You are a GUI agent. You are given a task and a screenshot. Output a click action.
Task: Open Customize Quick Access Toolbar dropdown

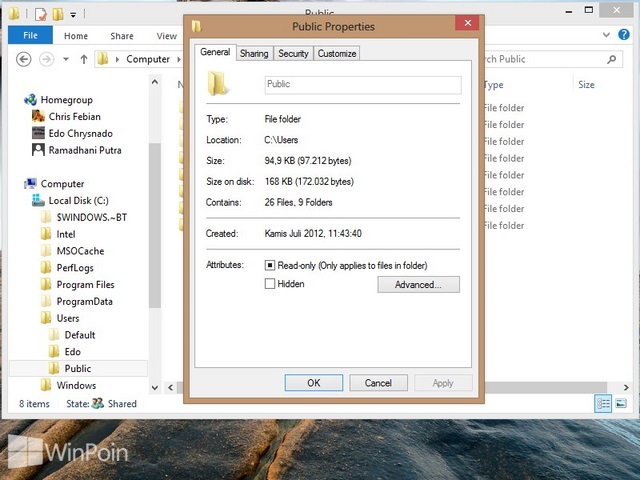click(x=73, y=15)
